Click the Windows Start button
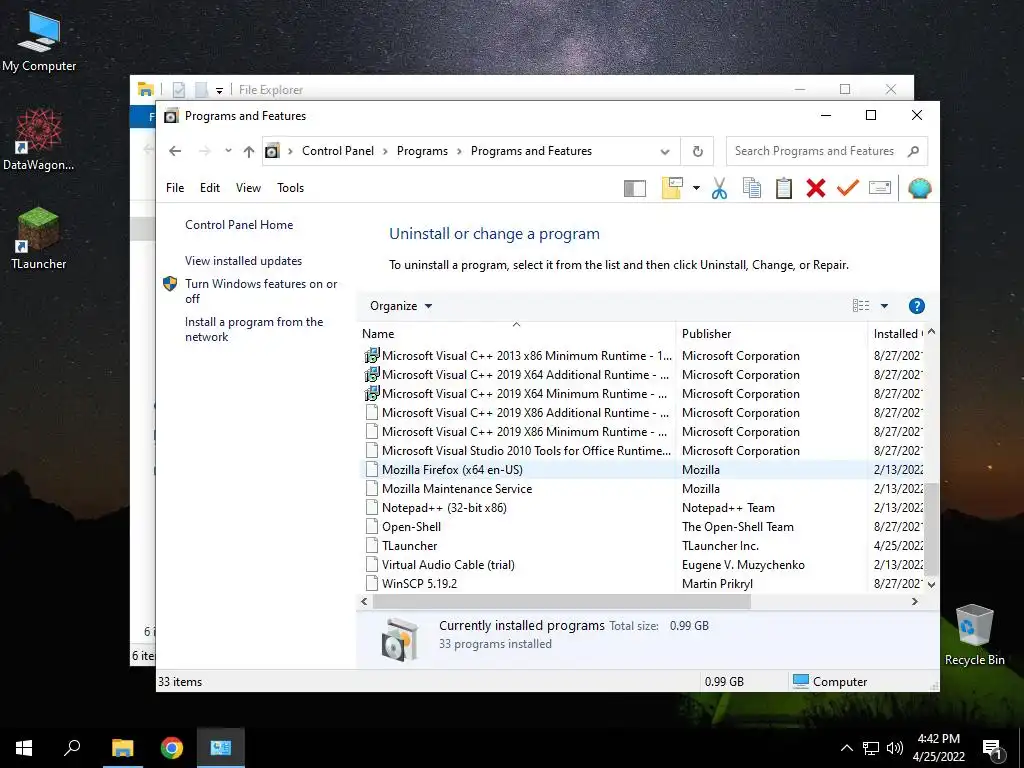The height and width of the screenshot is (768, 1024). coord(24,748)
